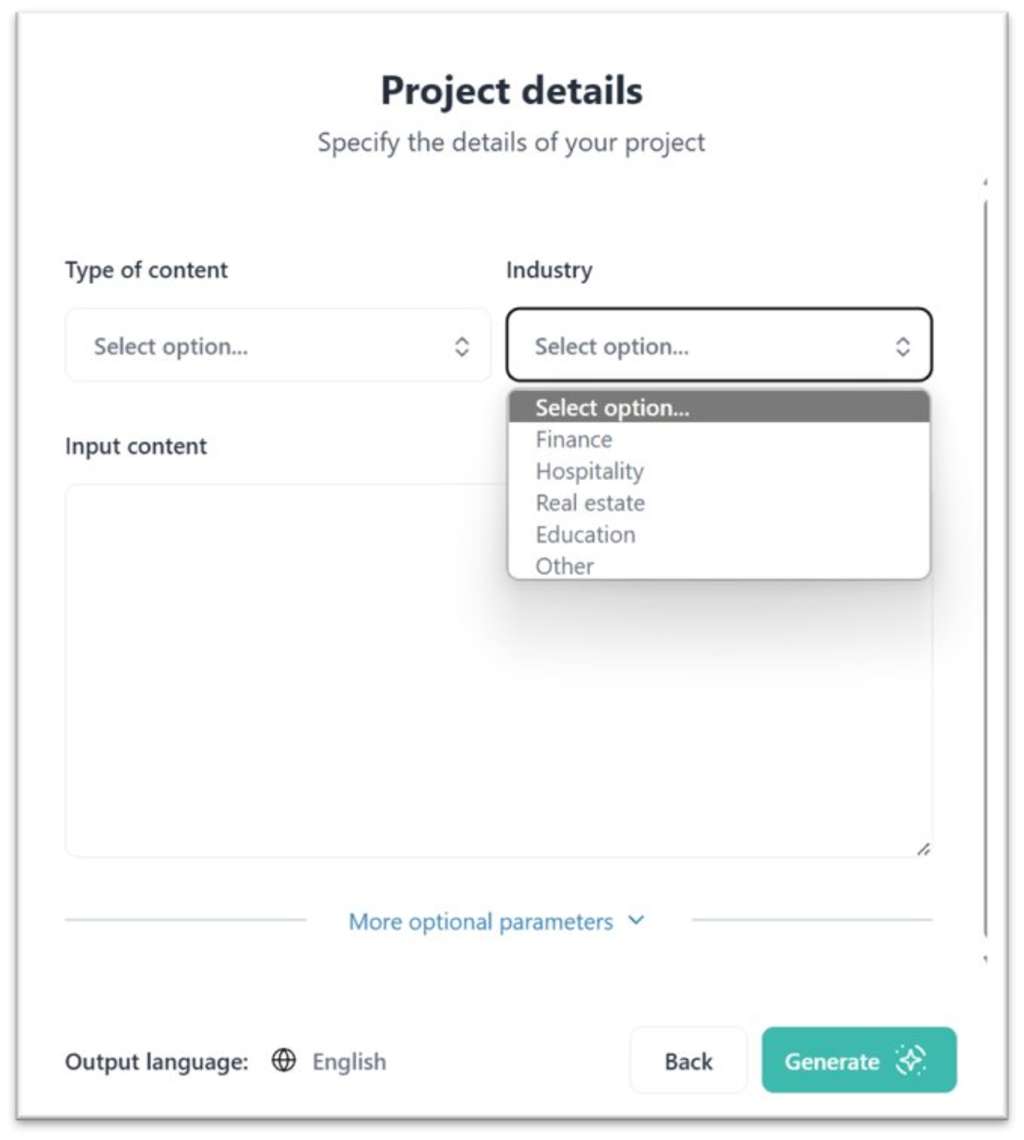
Task: Click the globe icon next to Output language
Action: click(x=284, y=1062)
